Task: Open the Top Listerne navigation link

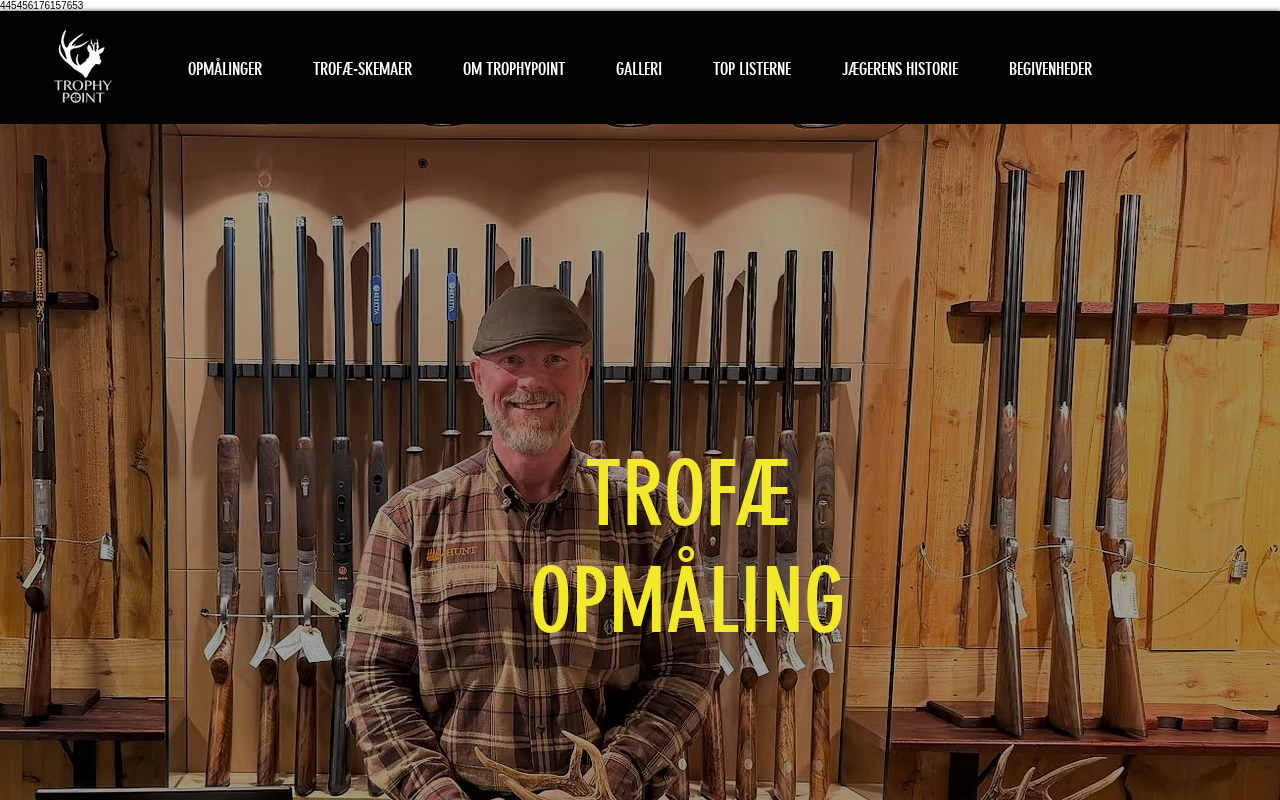Action: click(752, 69)
